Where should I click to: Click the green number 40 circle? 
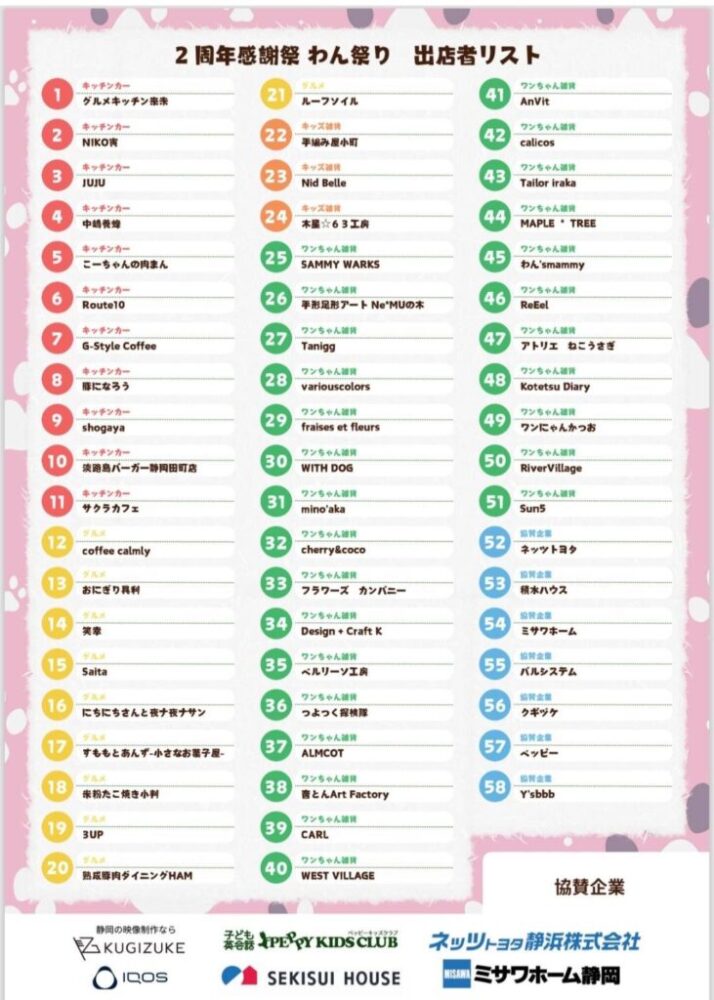click(276, 868)
